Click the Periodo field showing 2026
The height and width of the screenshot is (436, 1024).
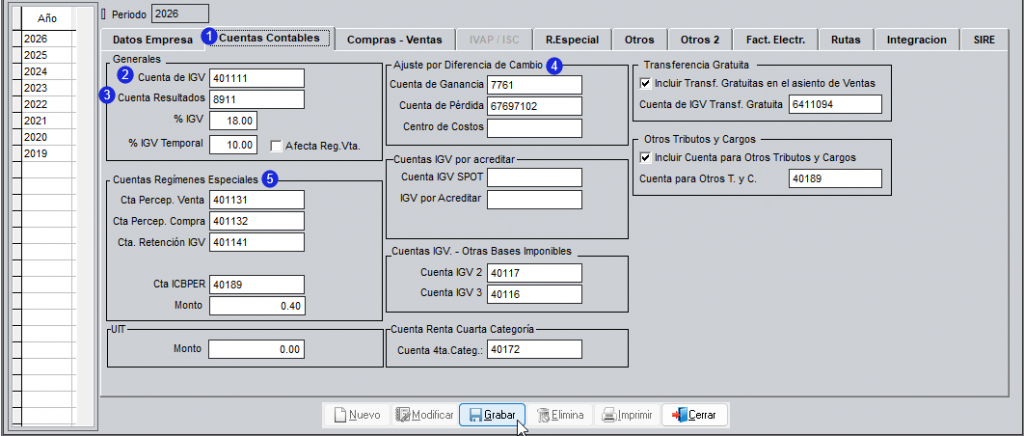(x=180, y=13)
